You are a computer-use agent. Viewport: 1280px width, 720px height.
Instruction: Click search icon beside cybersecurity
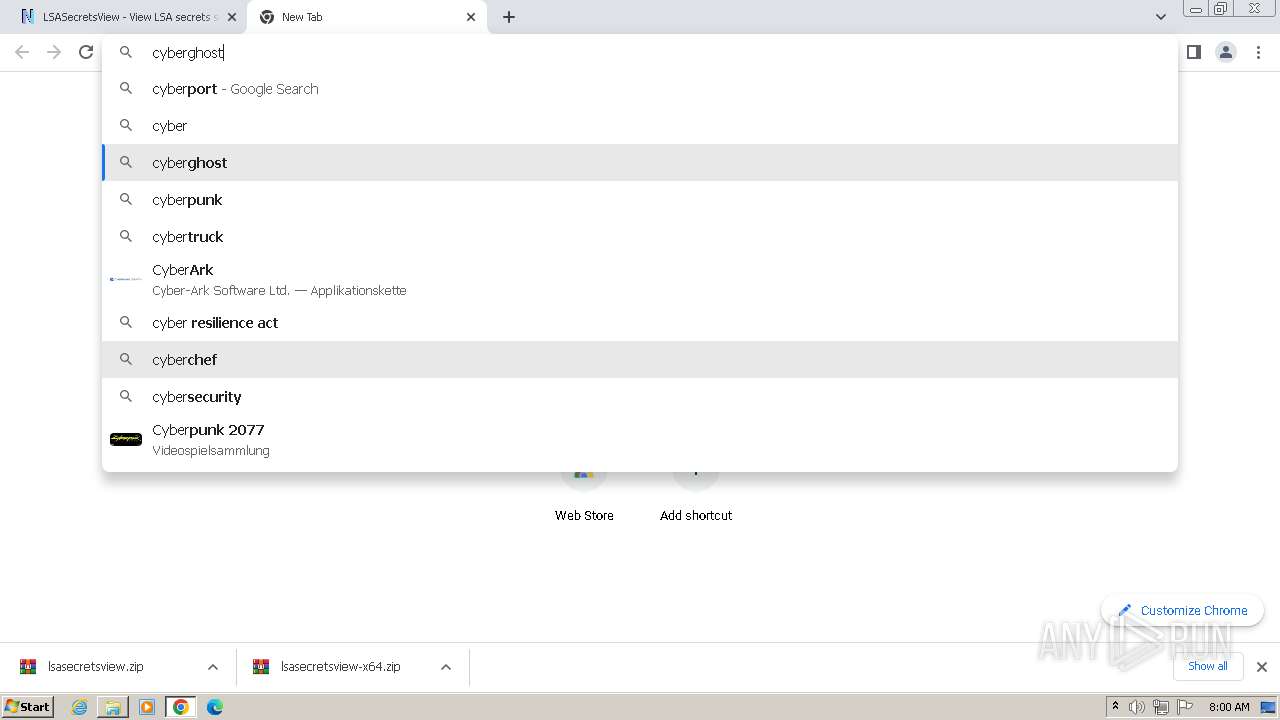[x=126, y=397]
